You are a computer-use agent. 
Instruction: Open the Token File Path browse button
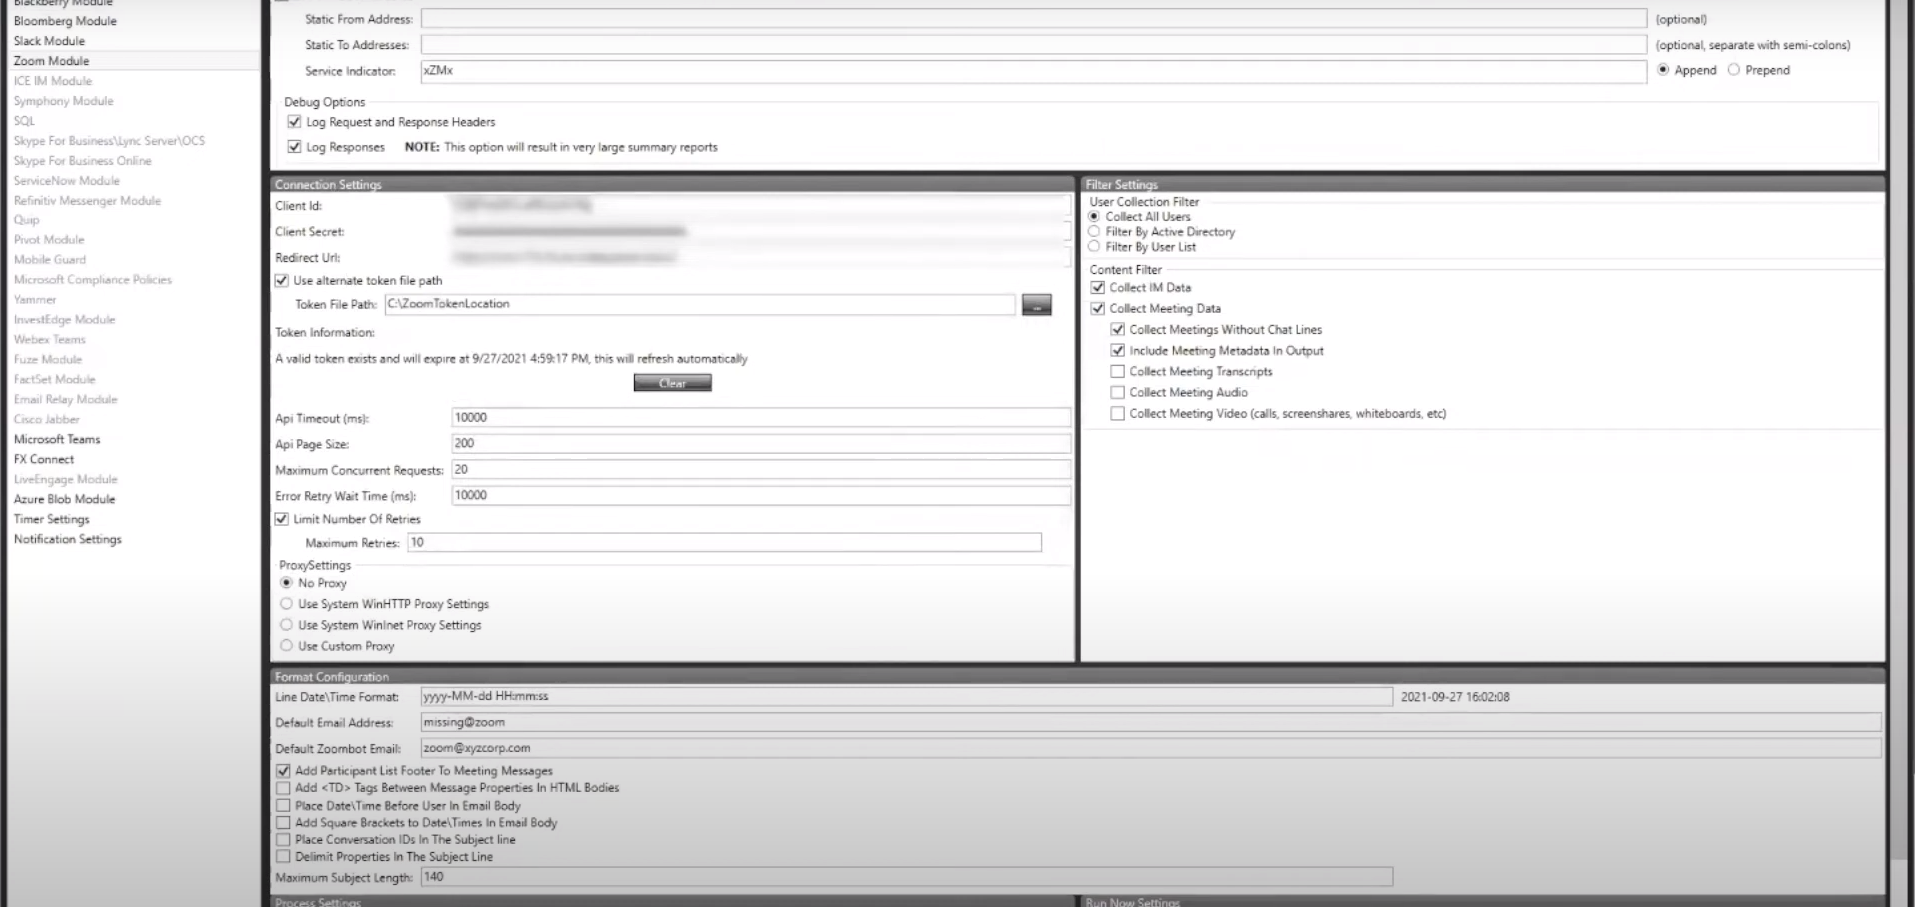pos(1037,305)
